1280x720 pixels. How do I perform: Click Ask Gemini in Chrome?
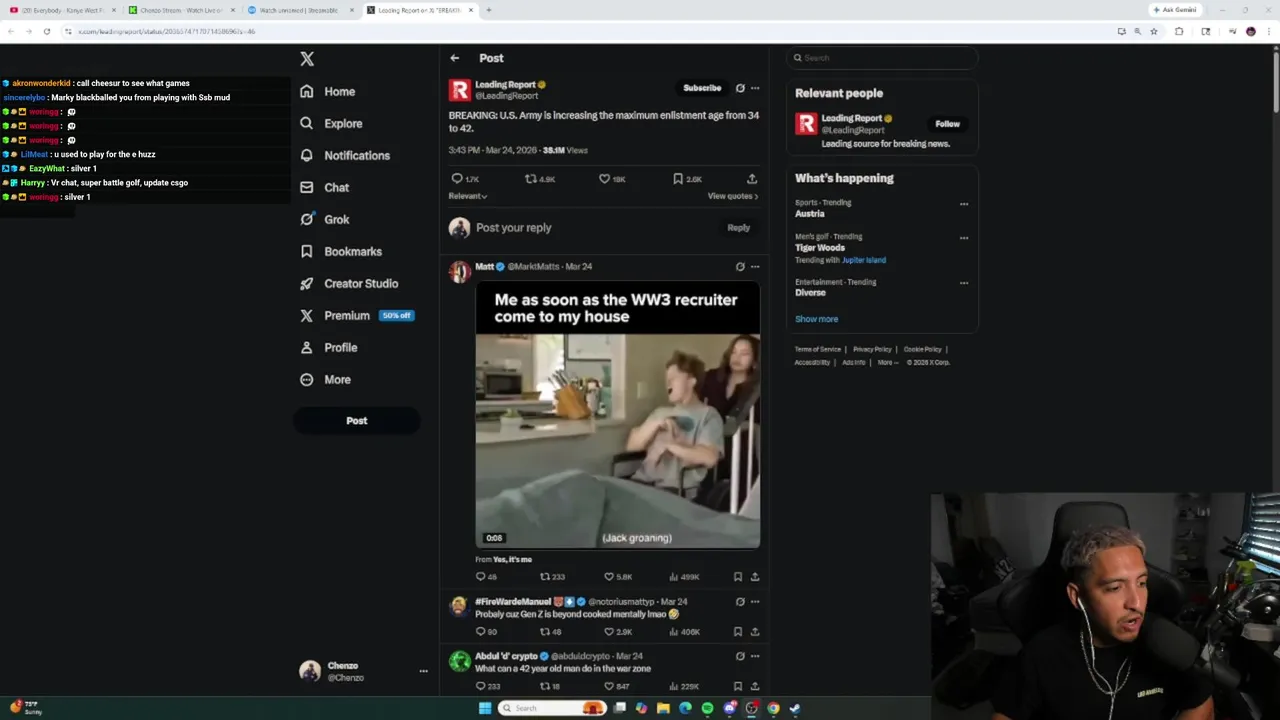[x=1176, y=10]
